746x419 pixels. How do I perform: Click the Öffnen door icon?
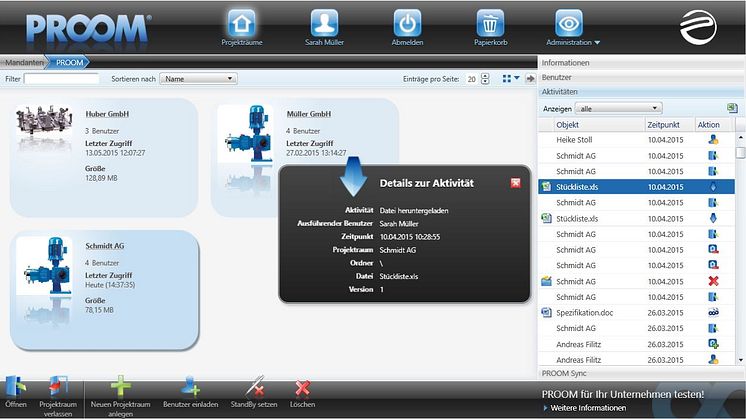[x=16, y=387]
